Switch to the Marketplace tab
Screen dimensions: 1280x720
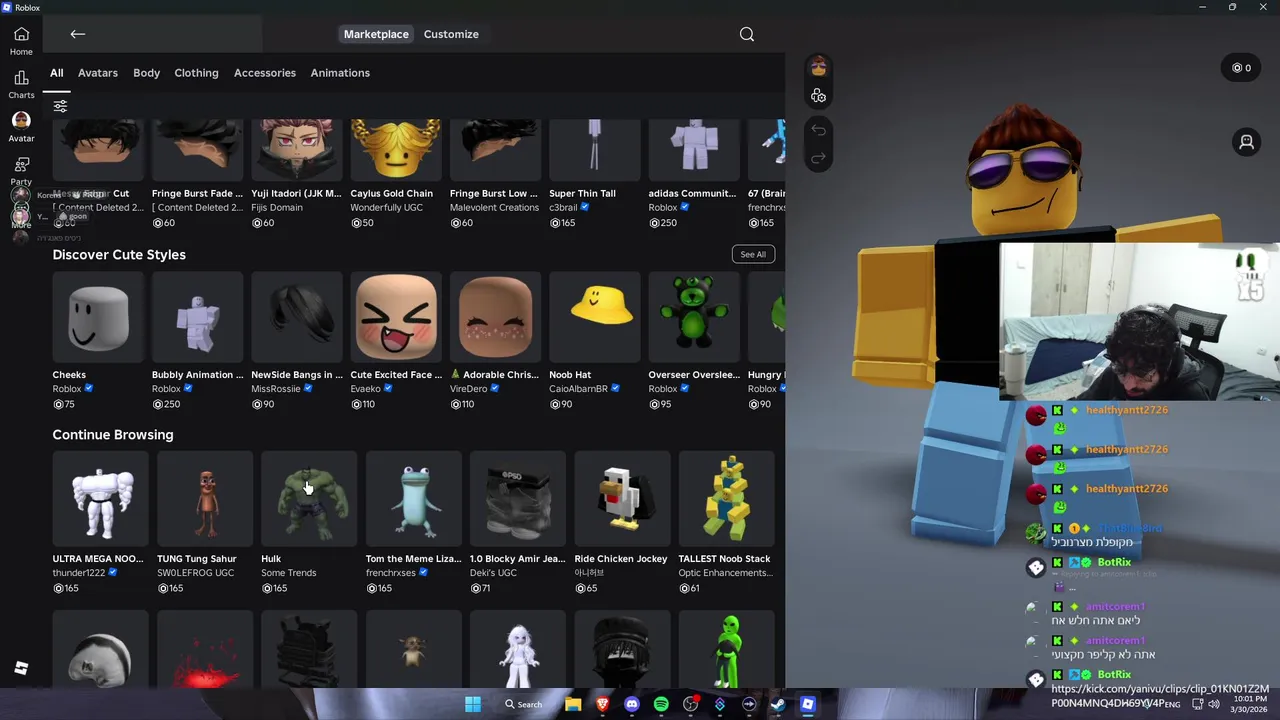point(376,34)
